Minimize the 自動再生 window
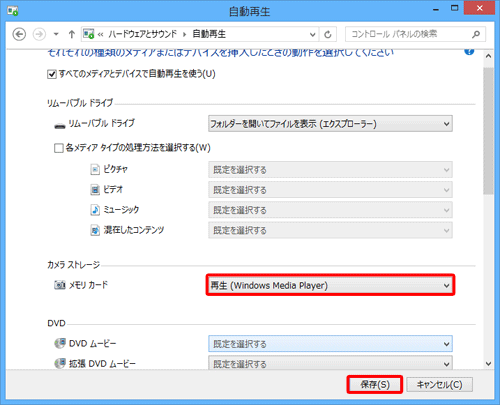 [435, 9]
